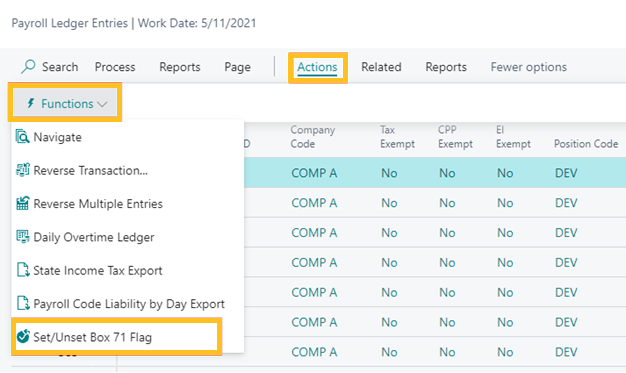
Task: Click the Daily Overtime Ledger icon
Action: pyautogui.click(x=22, y=236)
